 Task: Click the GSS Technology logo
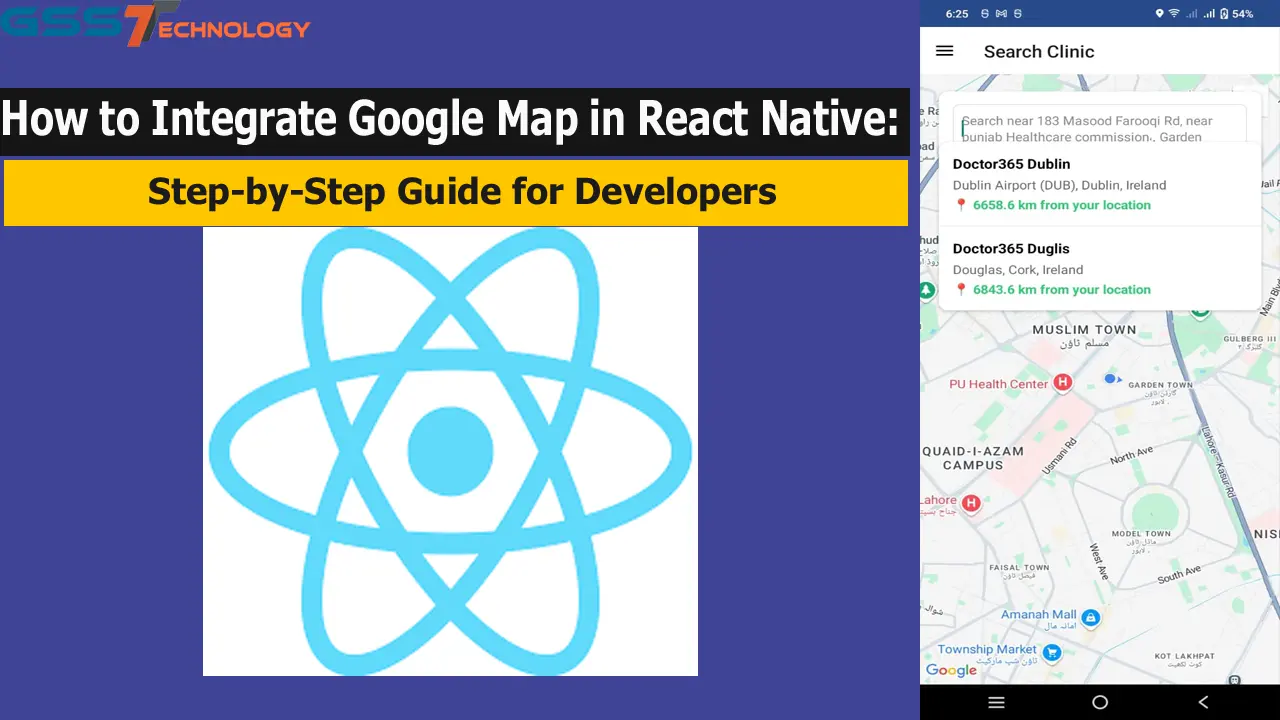pyautogui.click(x=156, y=25)
